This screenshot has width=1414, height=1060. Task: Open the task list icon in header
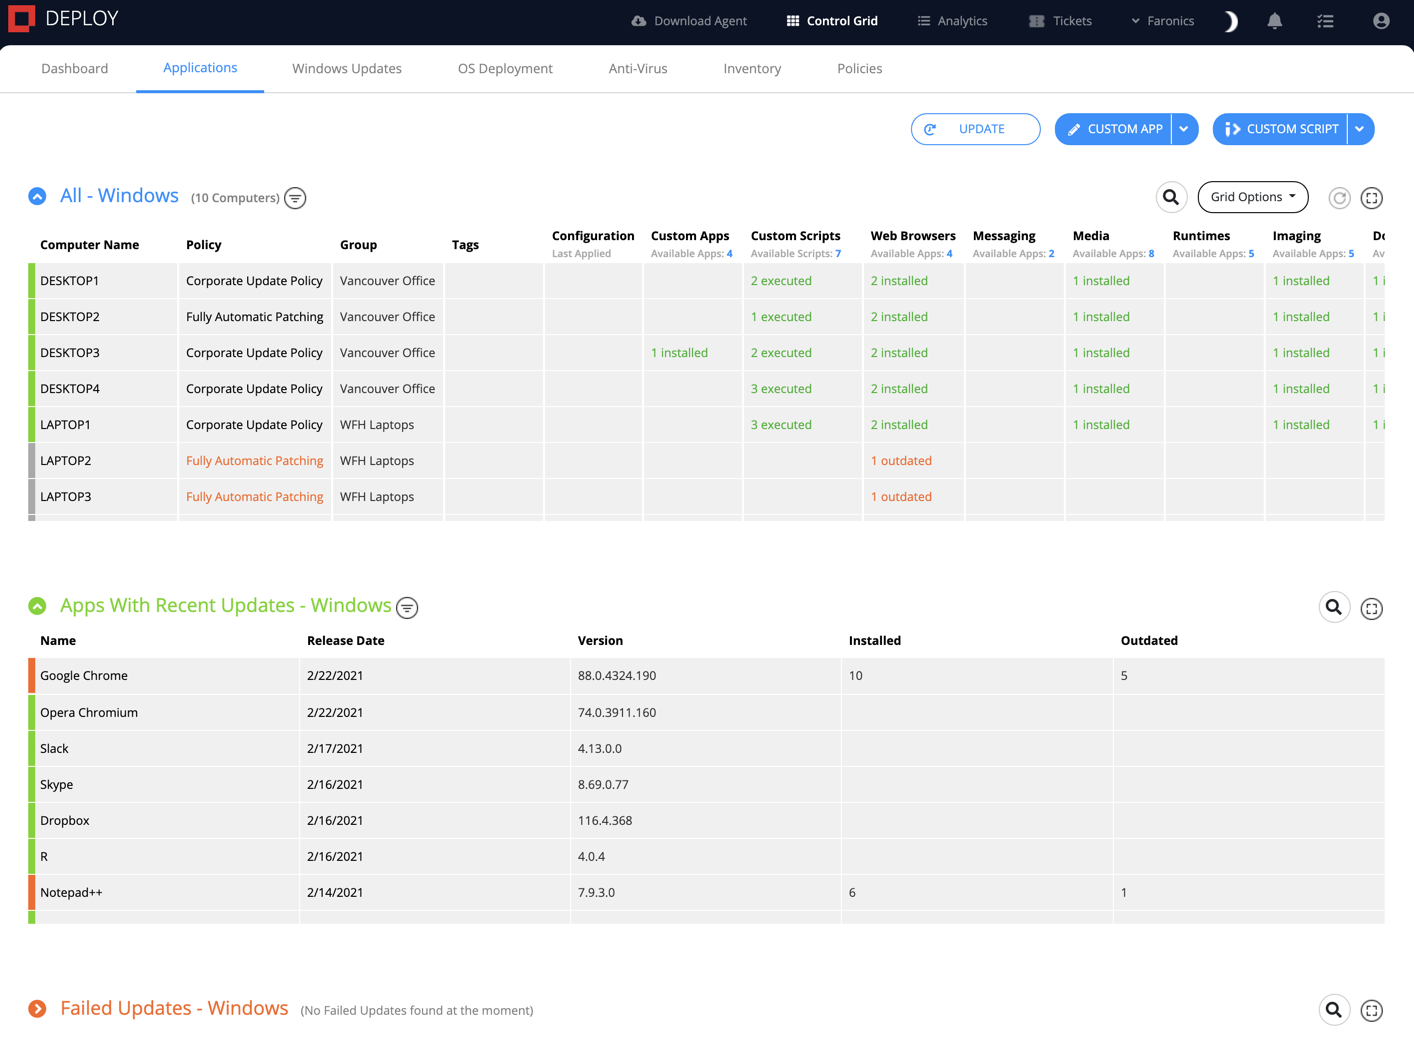(x=1326, y=21)
